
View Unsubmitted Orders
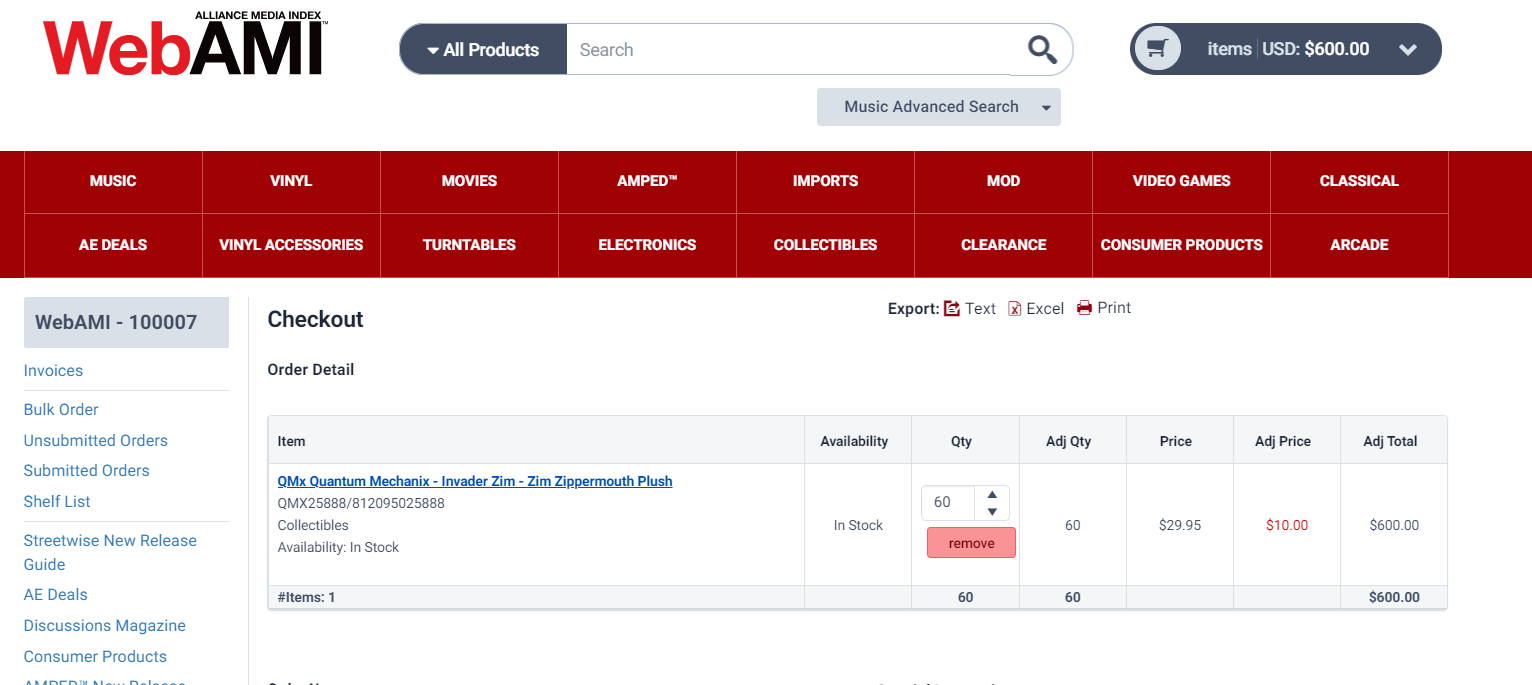96,441
